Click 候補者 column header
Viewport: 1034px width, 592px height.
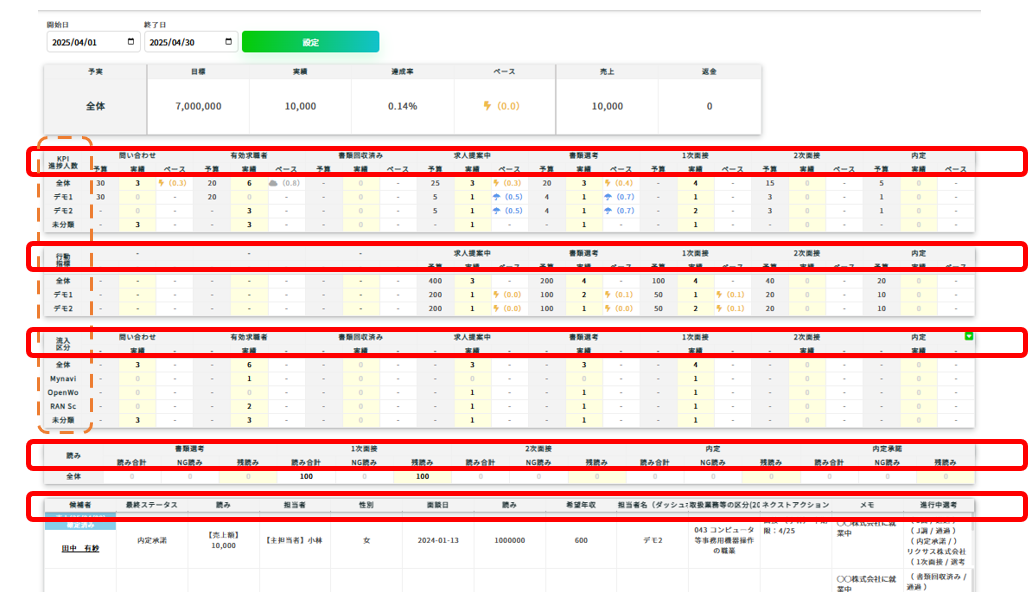[80, 505]
